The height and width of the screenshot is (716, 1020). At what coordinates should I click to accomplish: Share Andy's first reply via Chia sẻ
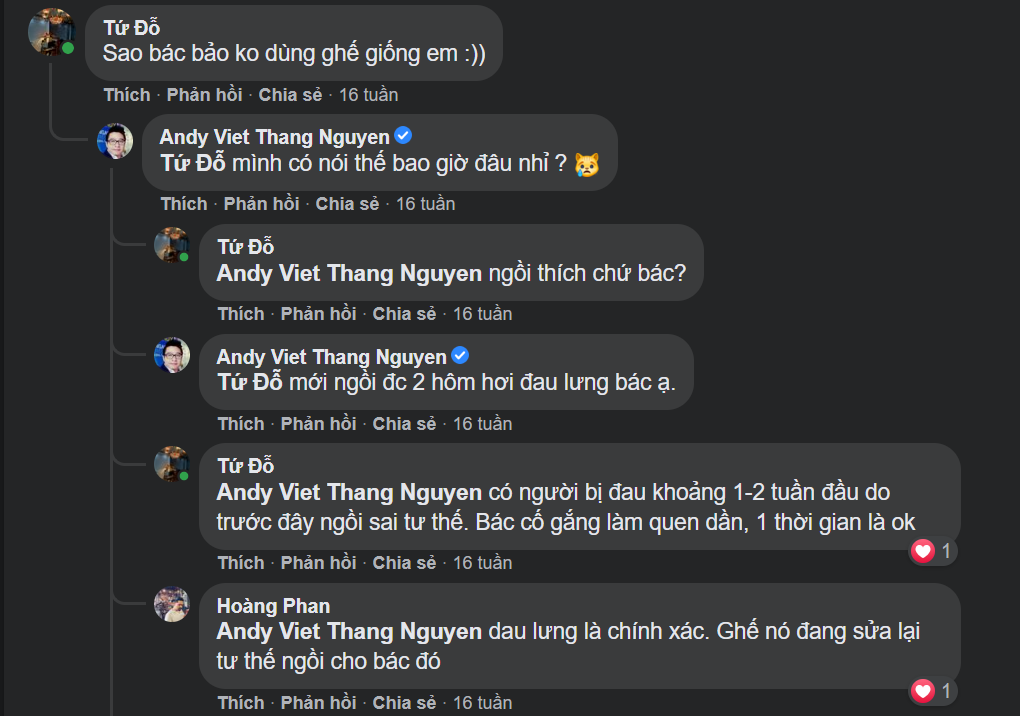pos(347,204)
